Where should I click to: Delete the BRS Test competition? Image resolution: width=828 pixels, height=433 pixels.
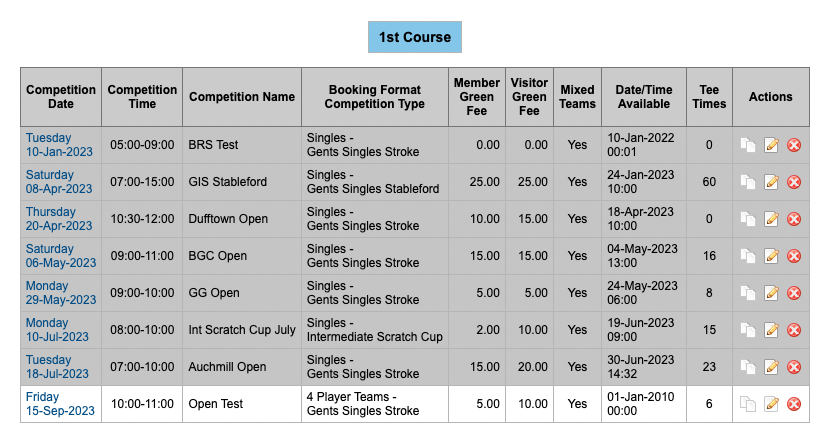[x=794, y=145]
